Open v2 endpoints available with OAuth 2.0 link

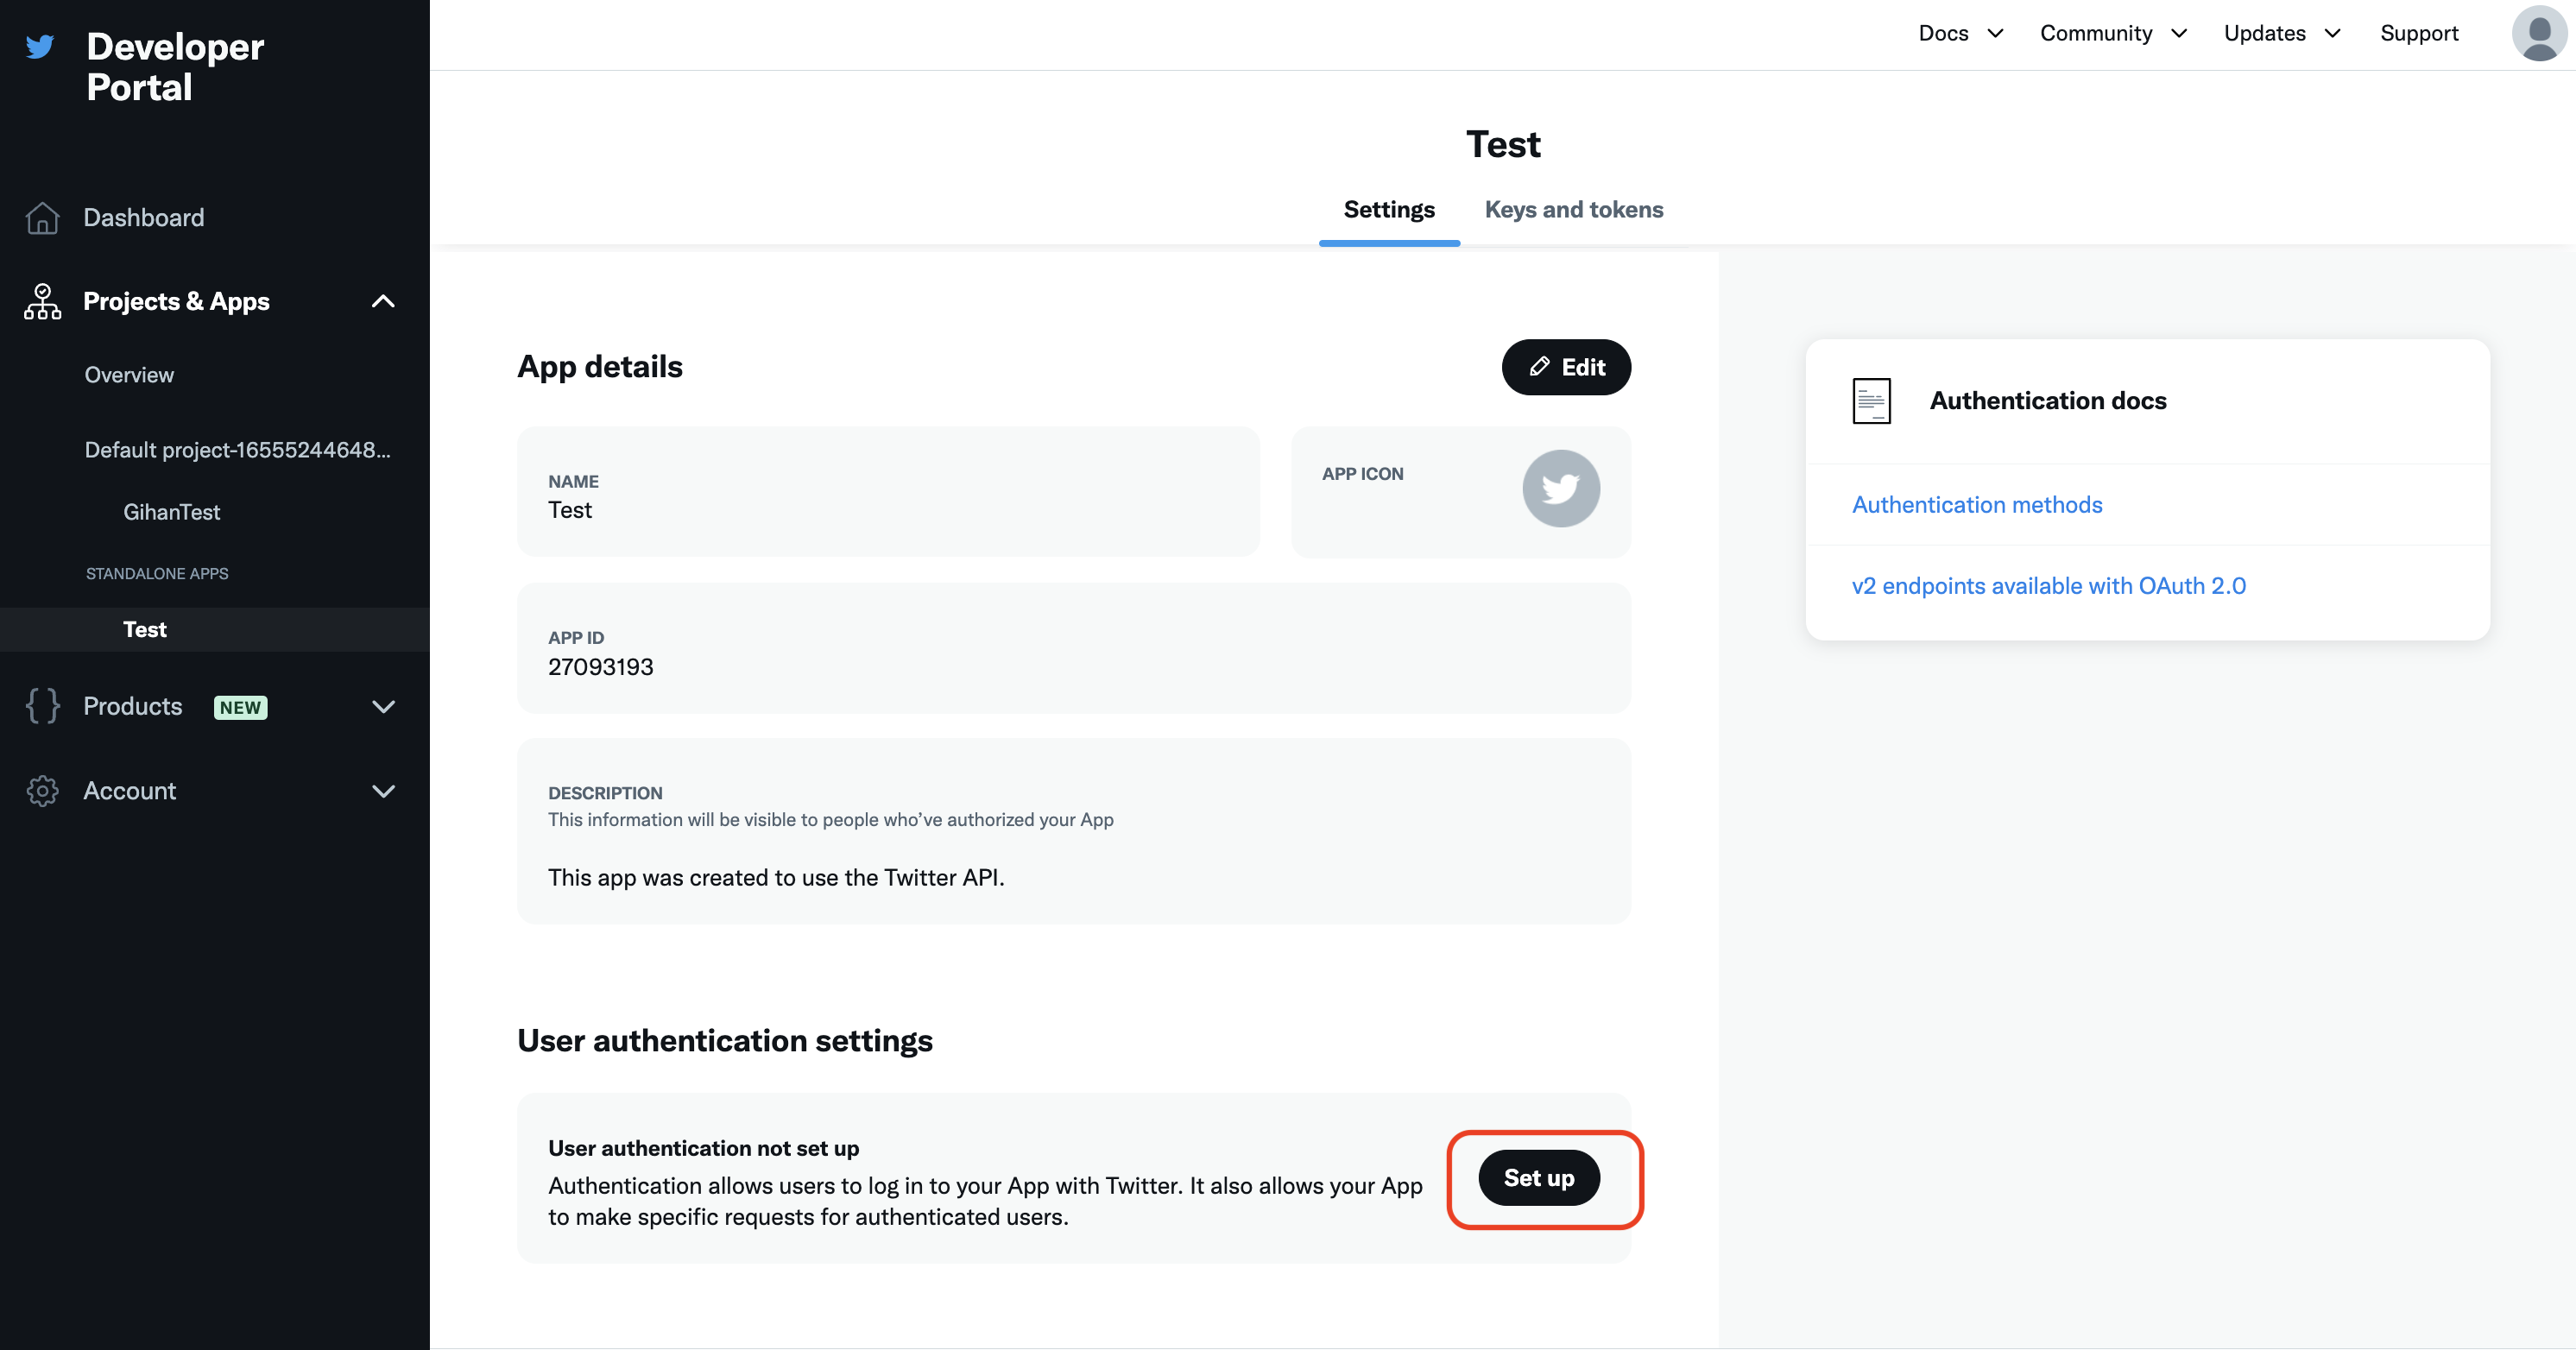click(2048, 585)
